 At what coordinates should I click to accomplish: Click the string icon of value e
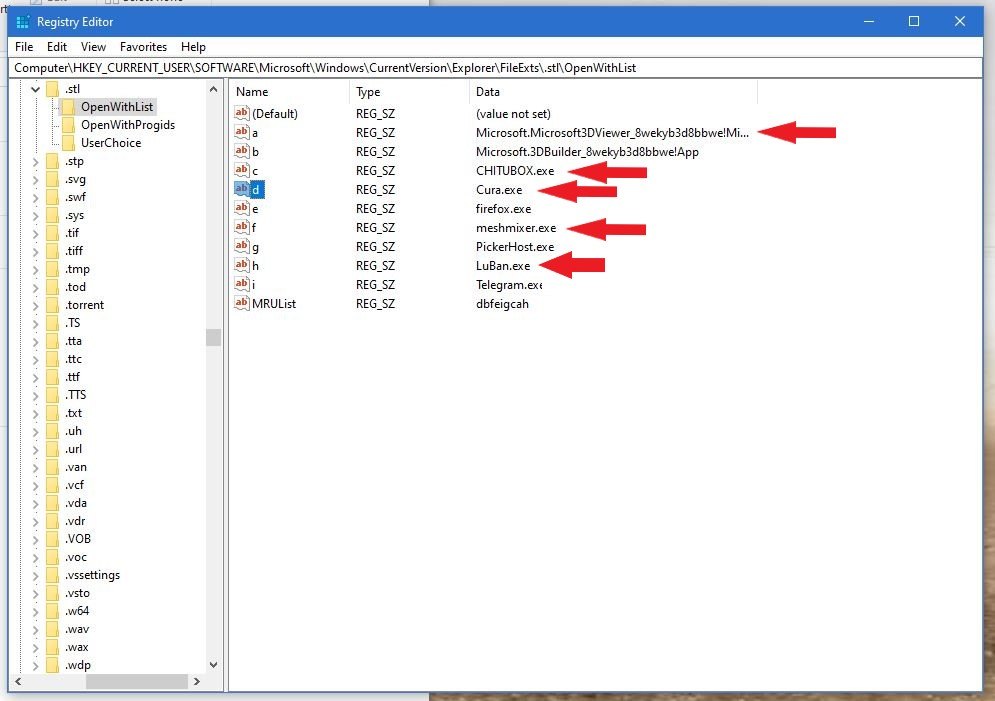242,208
